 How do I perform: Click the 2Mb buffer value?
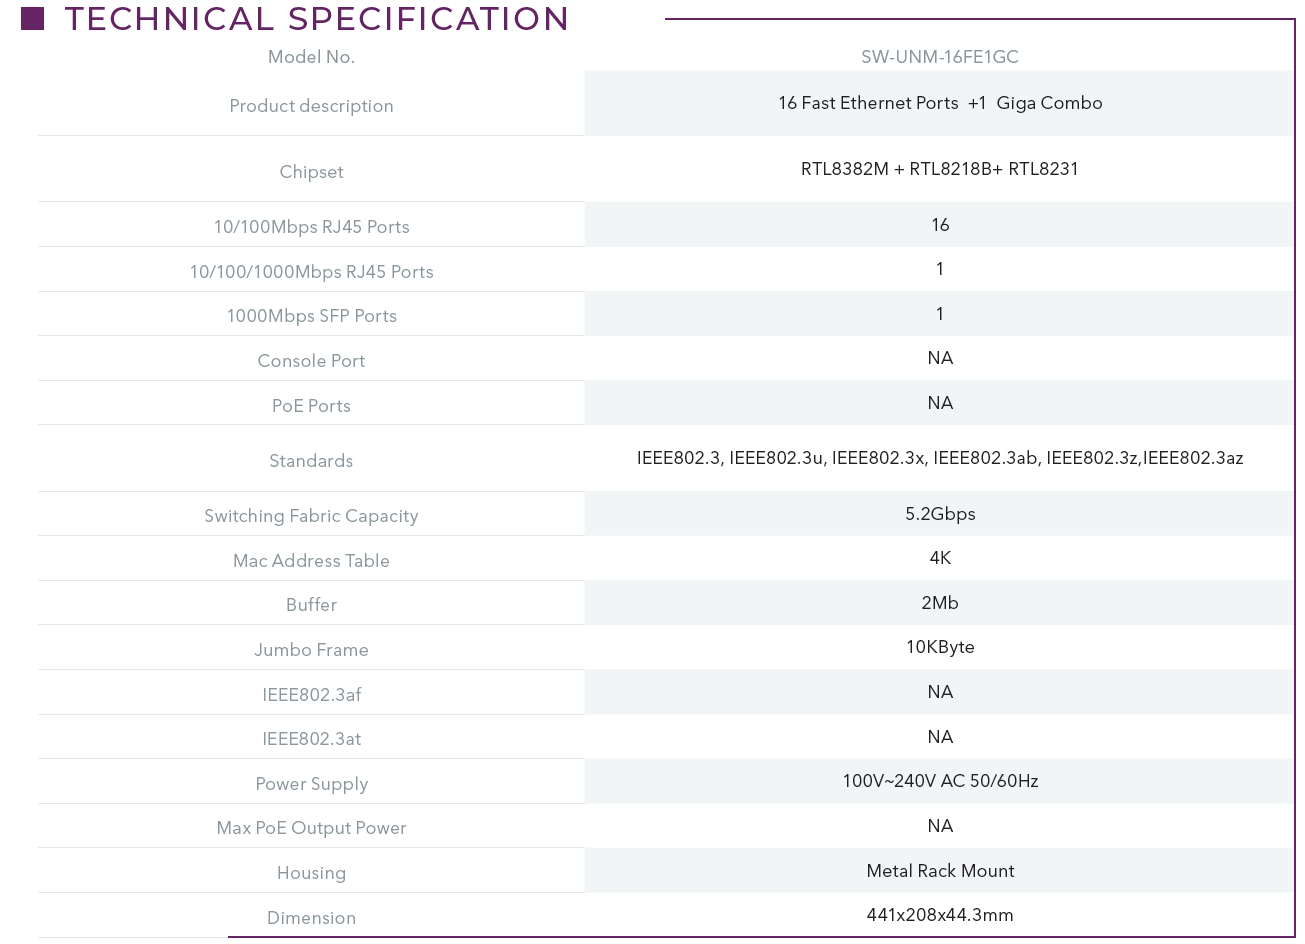click(940, 603)
